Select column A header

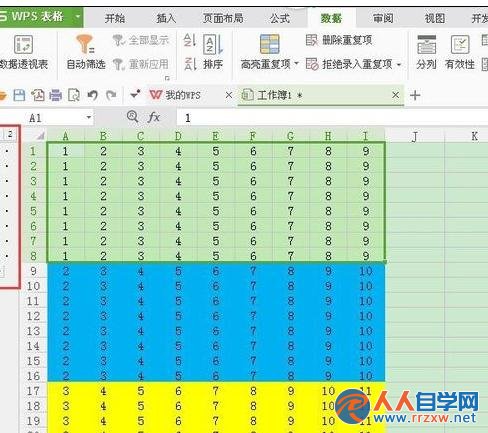(x=66, y=136)
